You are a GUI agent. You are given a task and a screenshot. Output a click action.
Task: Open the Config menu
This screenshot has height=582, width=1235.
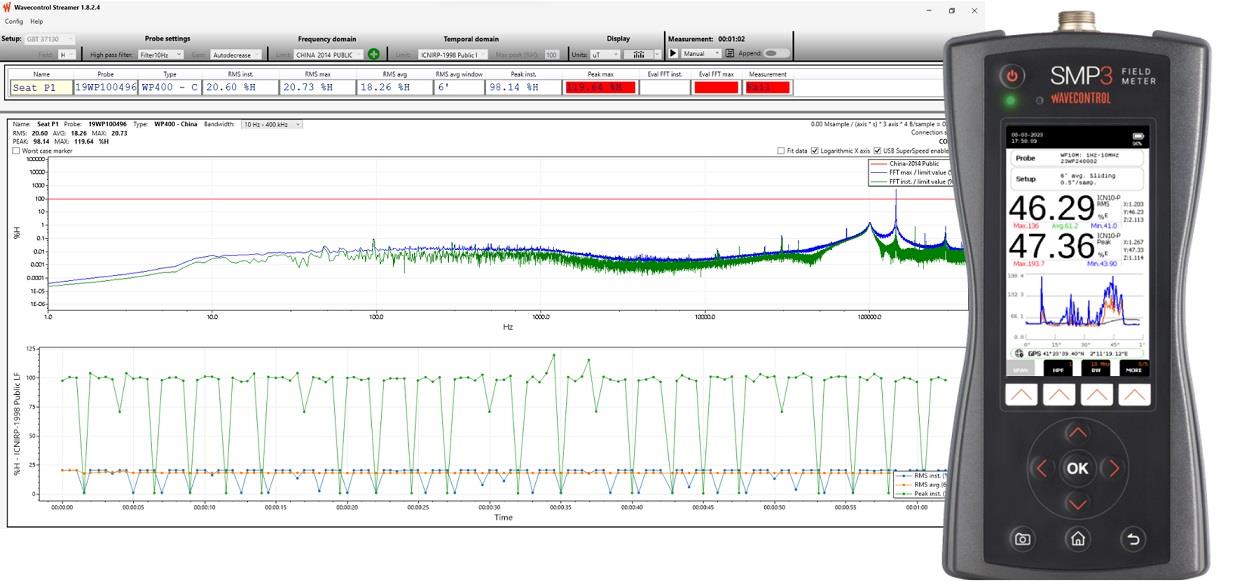14,21
